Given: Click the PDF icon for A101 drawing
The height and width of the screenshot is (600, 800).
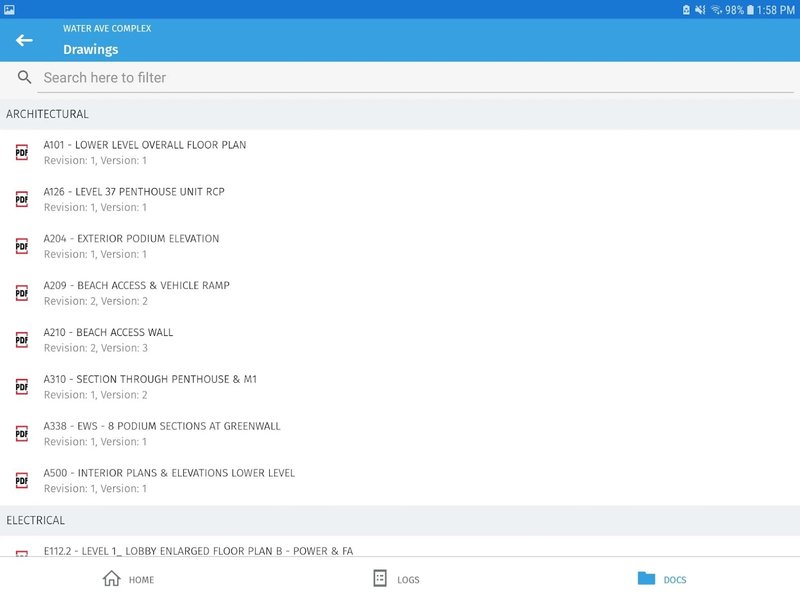Looking at the screenshot, I should [22, 152].
